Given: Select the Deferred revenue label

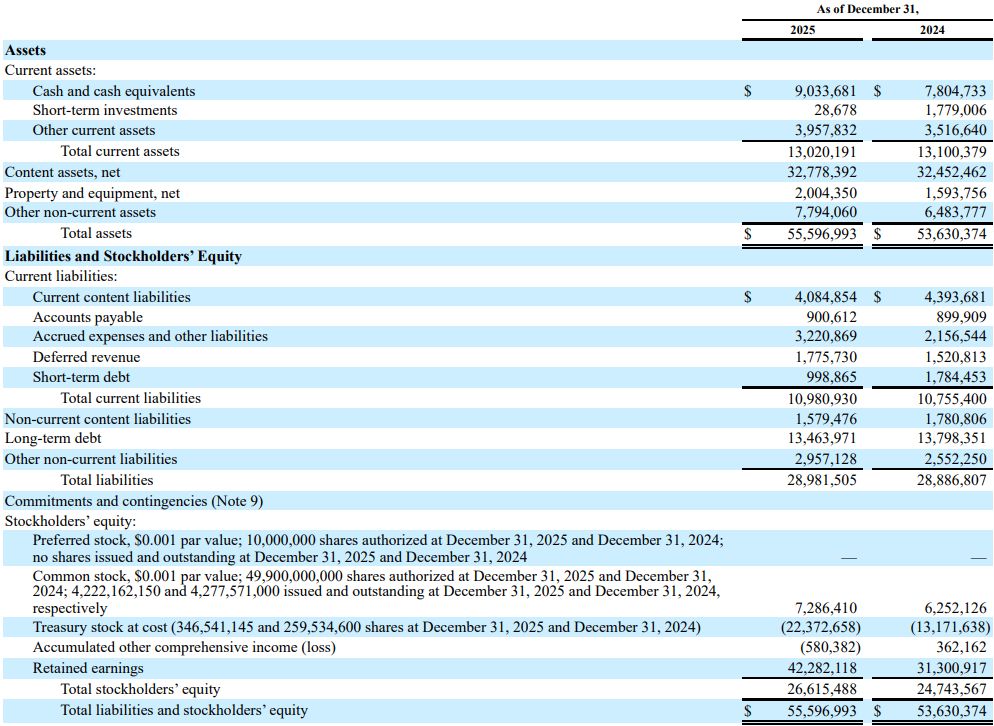Looking at the screenshot, I should (x=86, y=357).
